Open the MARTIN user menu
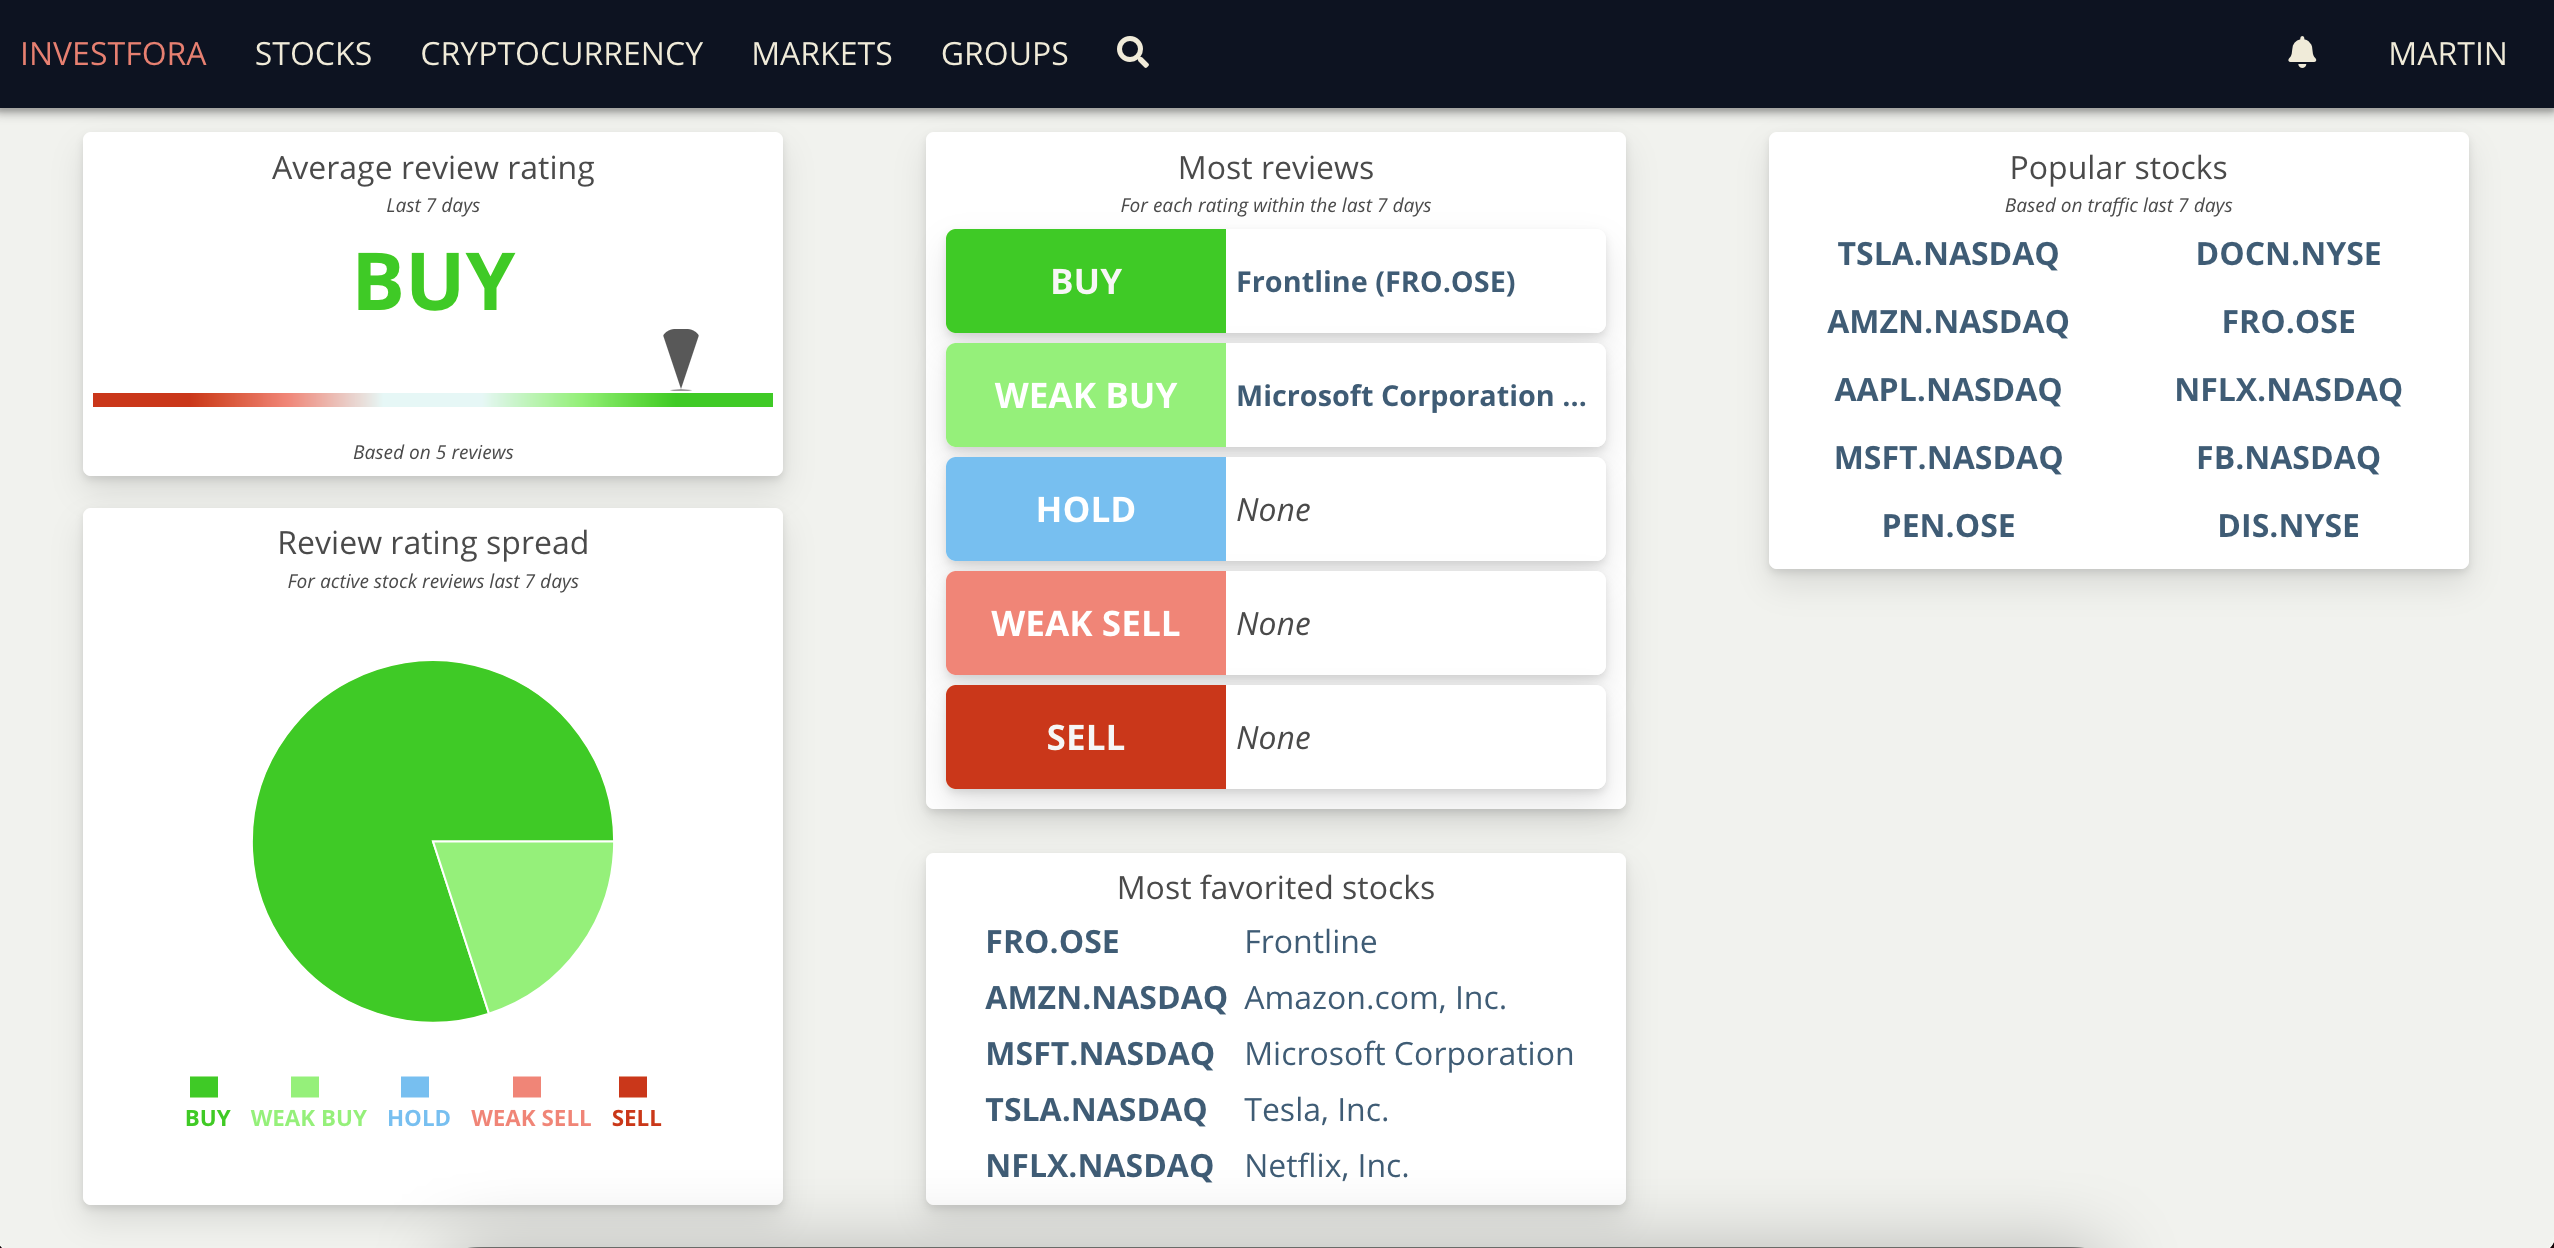 2446,53
